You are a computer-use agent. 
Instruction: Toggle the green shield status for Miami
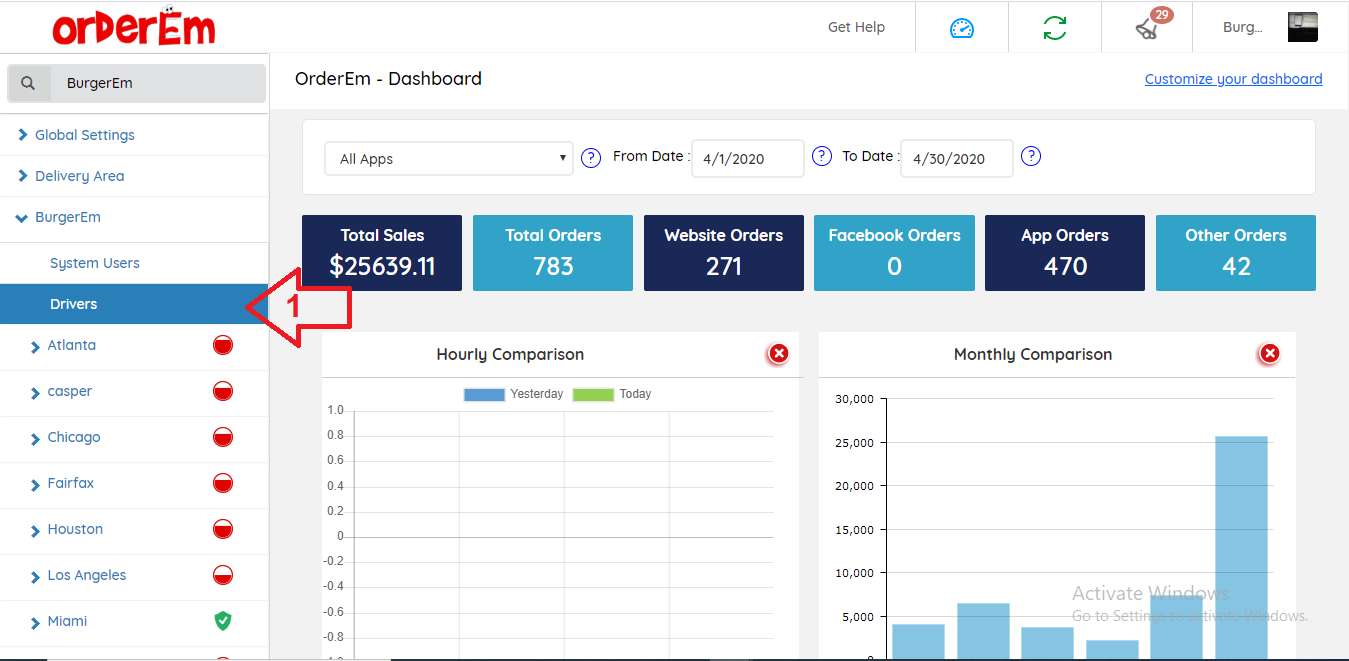click(x=223, y=622)
